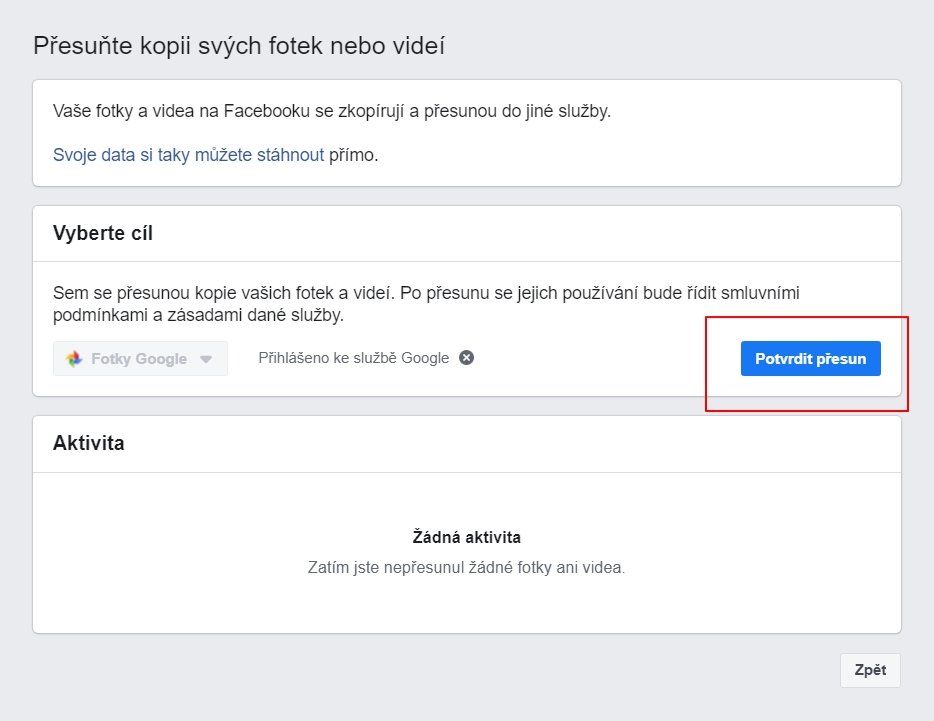Open the Svoje data si taky můžete stáhnout link

[188, 155]
